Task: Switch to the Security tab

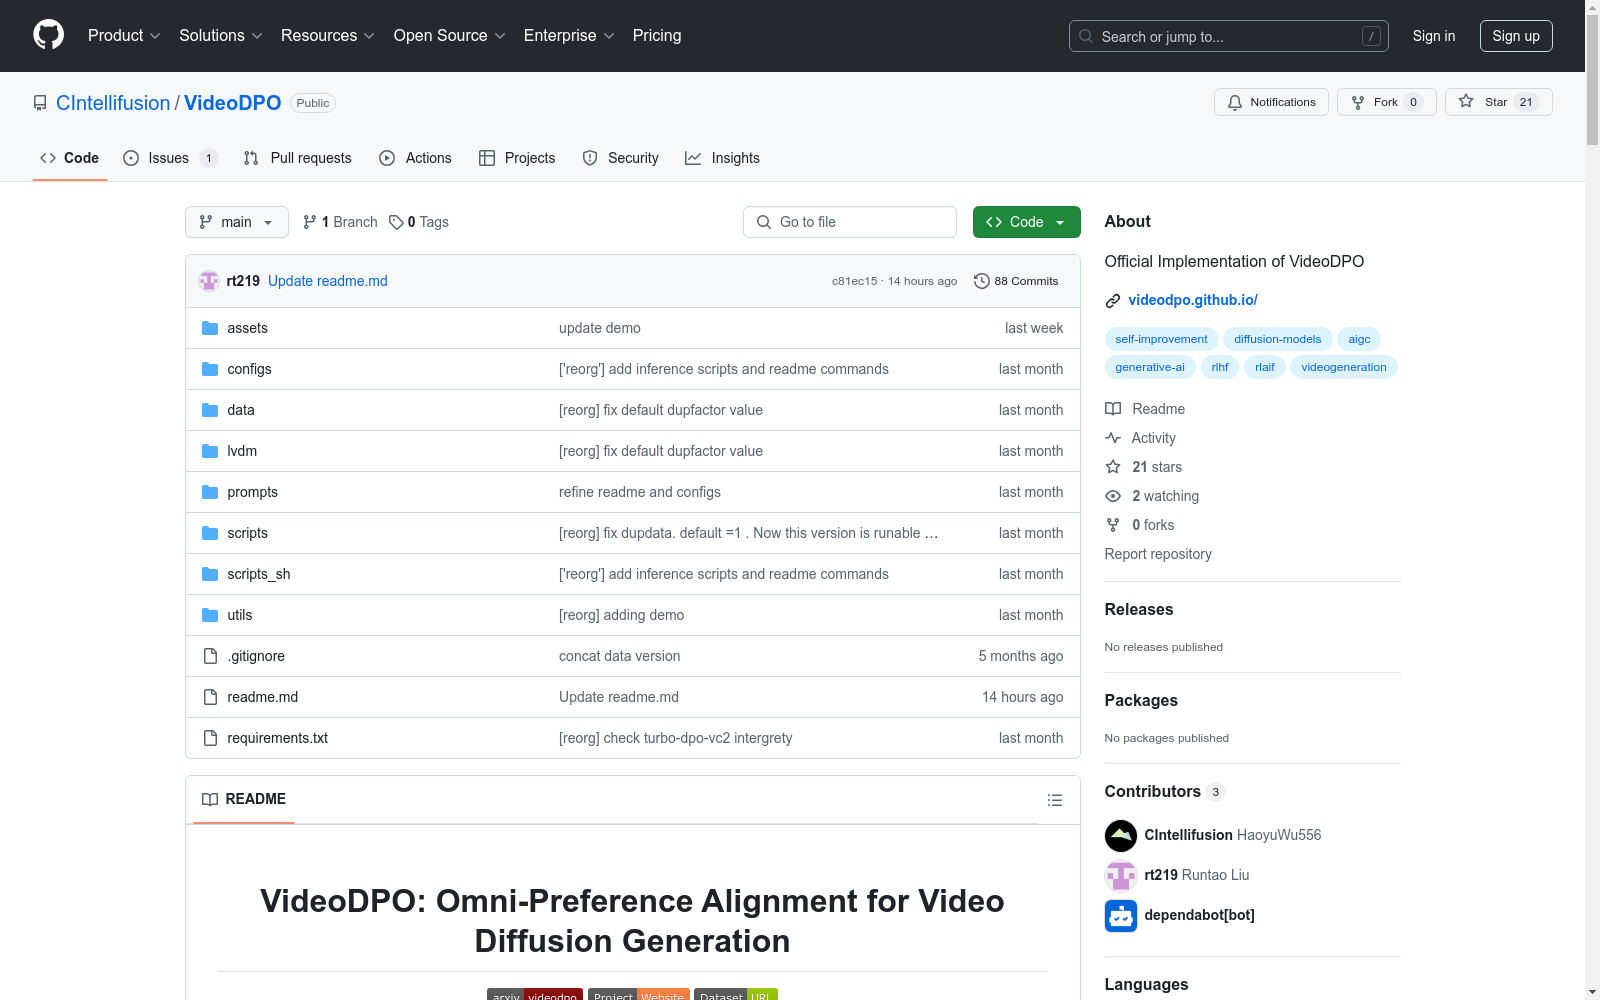Action: point(621,158)
